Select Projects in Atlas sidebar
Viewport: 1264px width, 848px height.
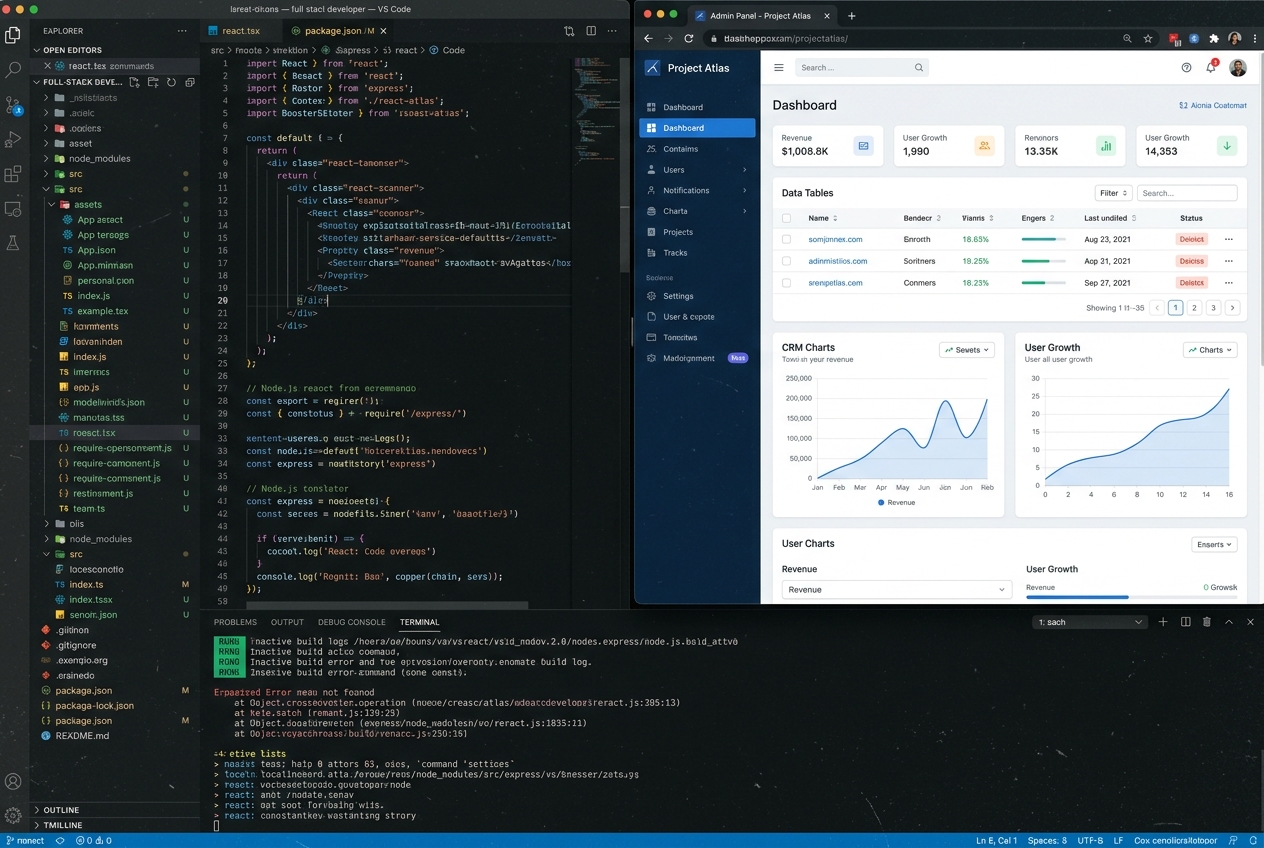pyautogui.click(x=696, y=232)
